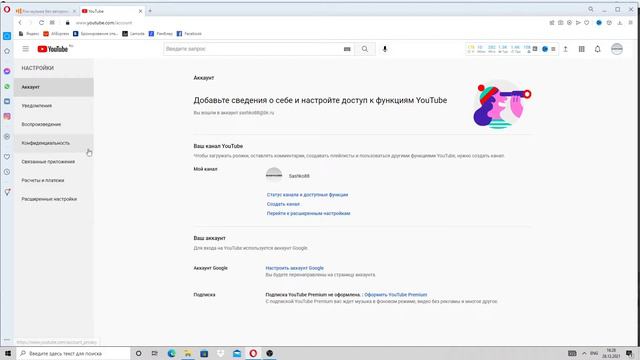Open Lamoda bookmark
The height and width of the screenshot is (360, 640).
133,34
